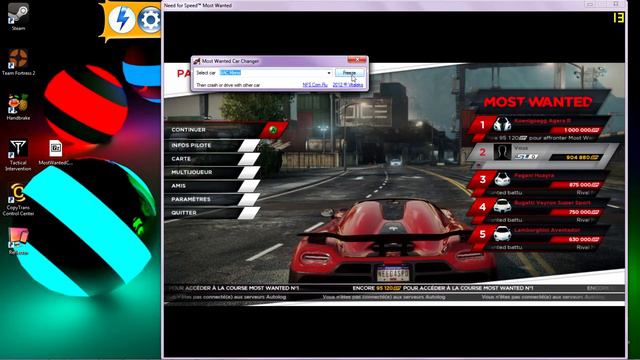Click the Freeze button

coord(349,73)
